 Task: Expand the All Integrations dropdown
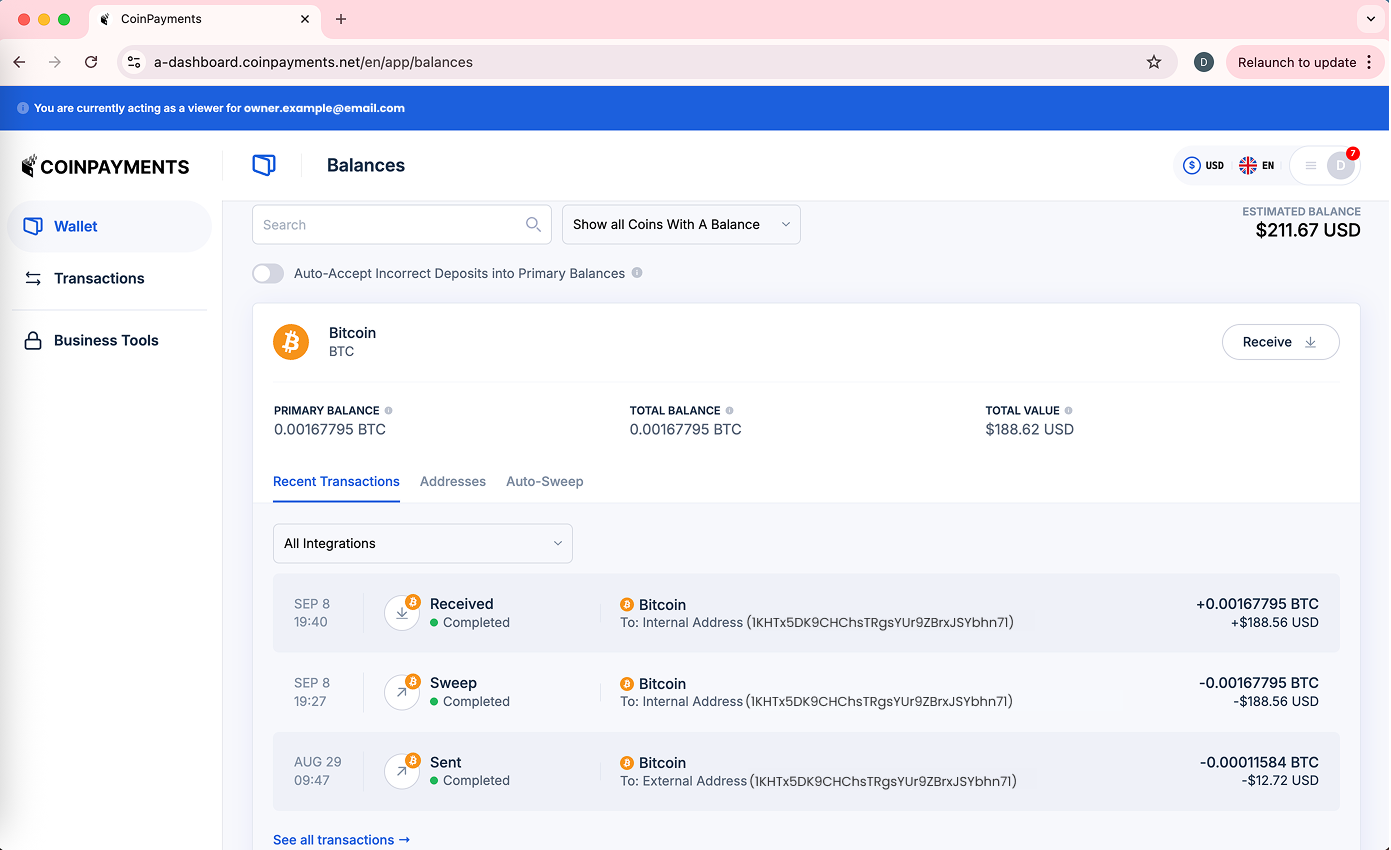point(422,543)
